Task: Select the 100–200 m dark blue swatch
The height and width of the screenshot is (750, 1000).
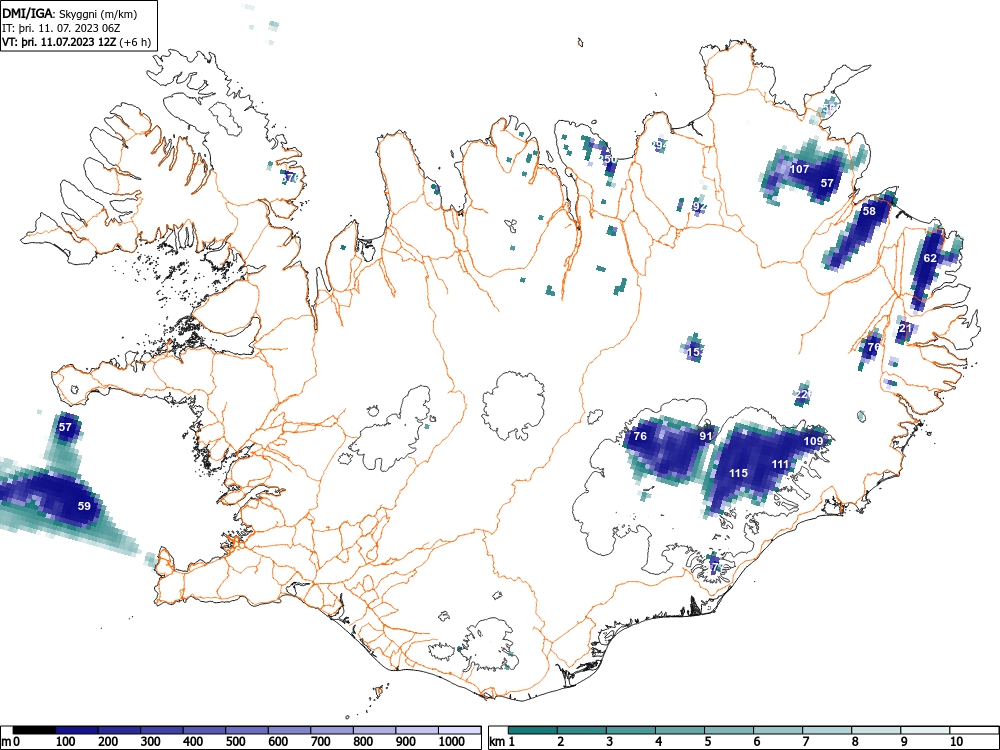Action: (x=77, y=730)
